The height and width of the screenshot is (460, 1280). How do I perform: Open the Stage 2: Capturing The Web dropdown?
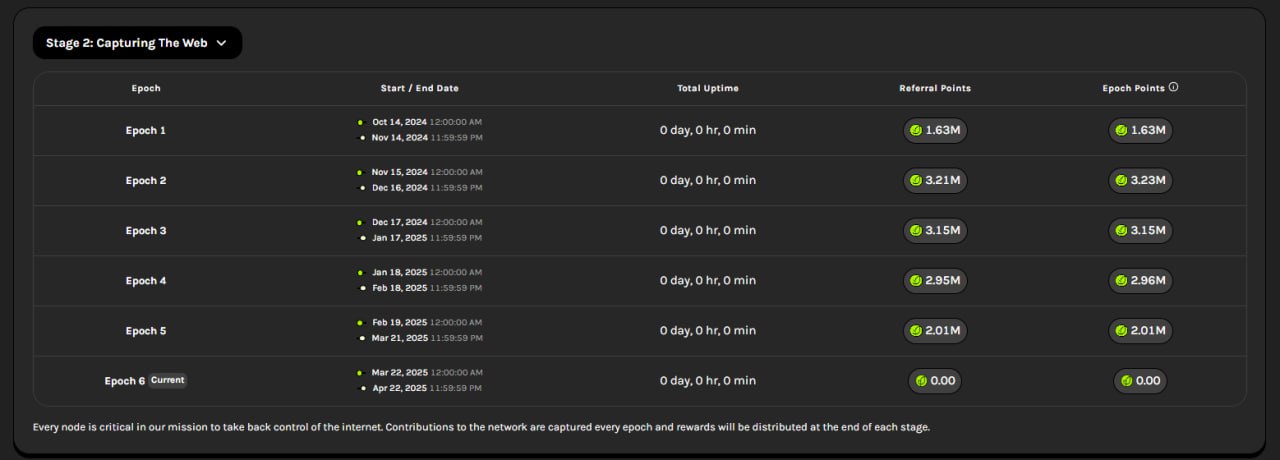tap(137, 43)
